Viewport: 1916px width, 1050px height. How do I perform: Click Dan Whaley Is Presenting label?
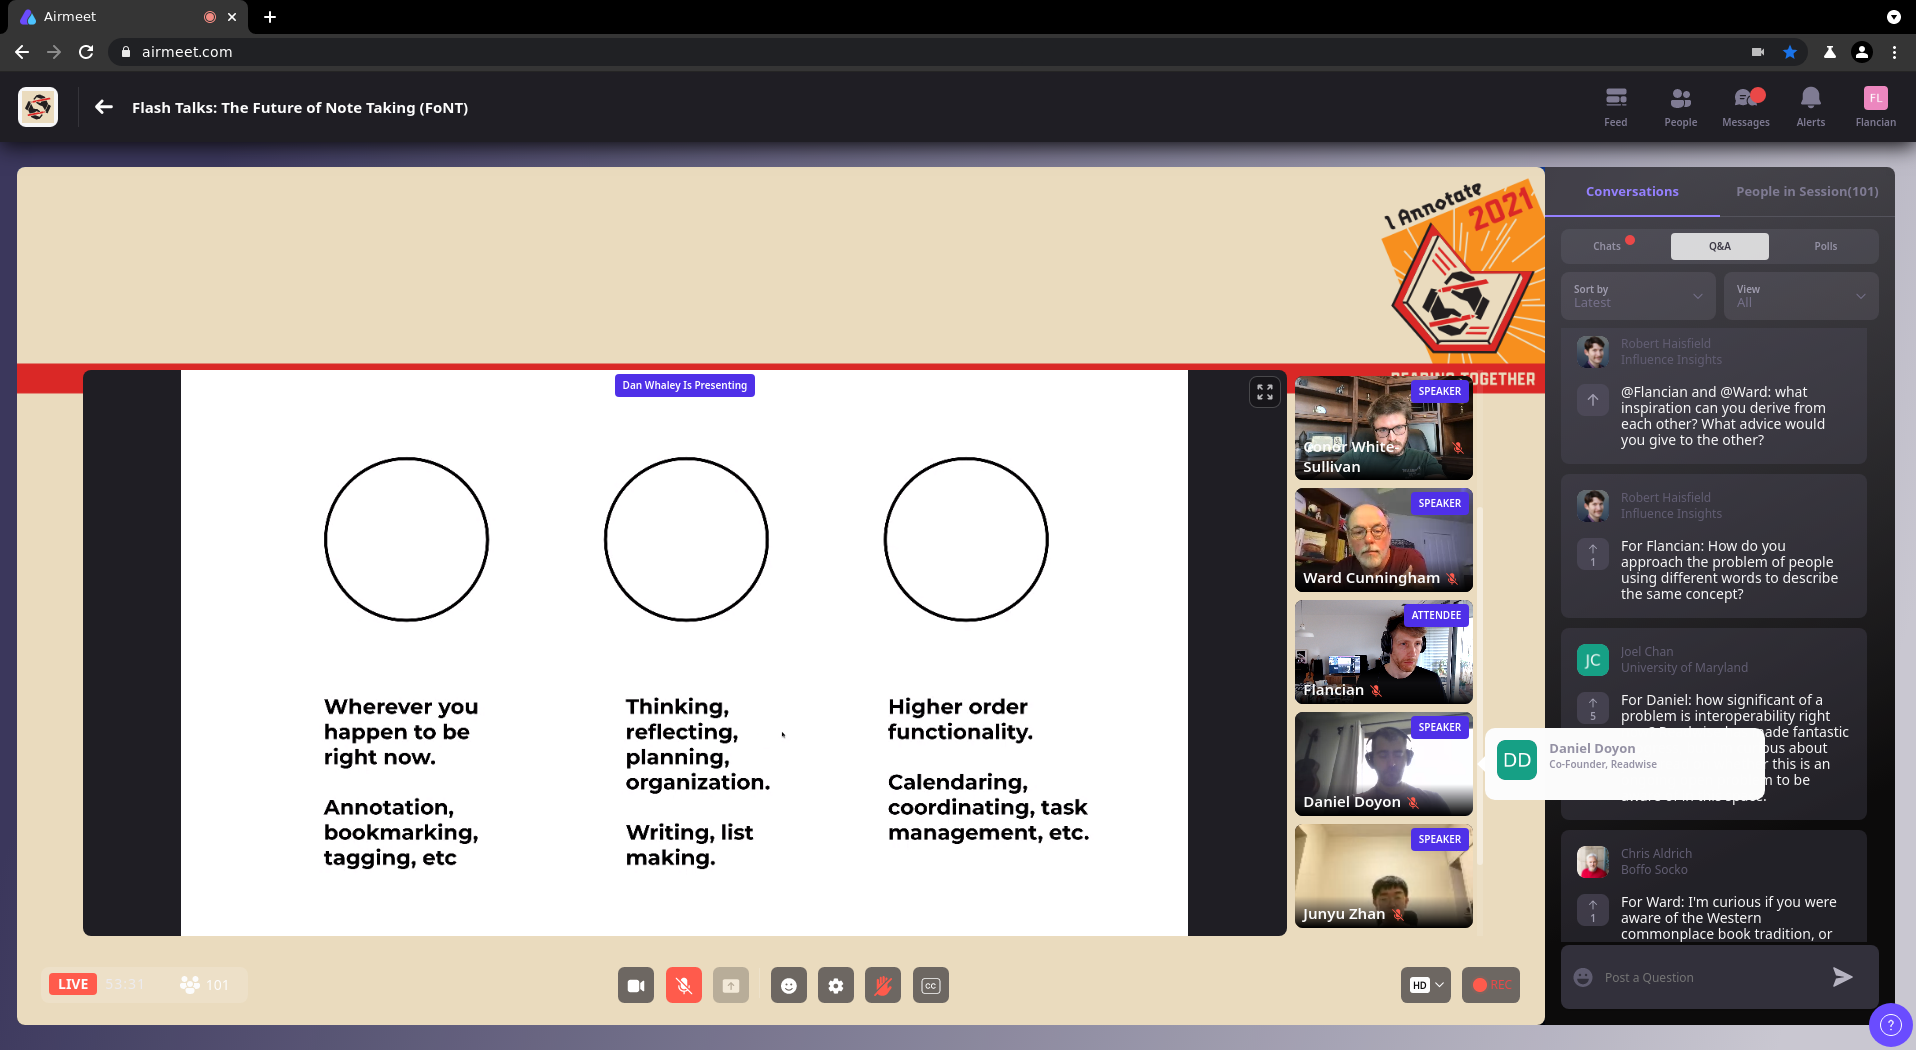(684, 385)
